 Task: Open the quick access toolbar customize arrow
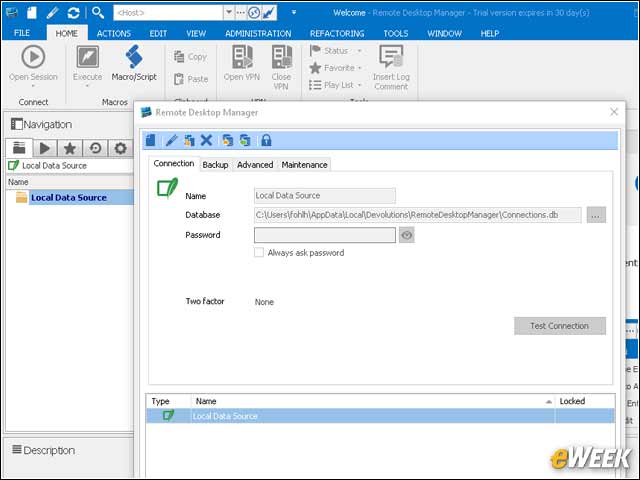tap(294, 12)
